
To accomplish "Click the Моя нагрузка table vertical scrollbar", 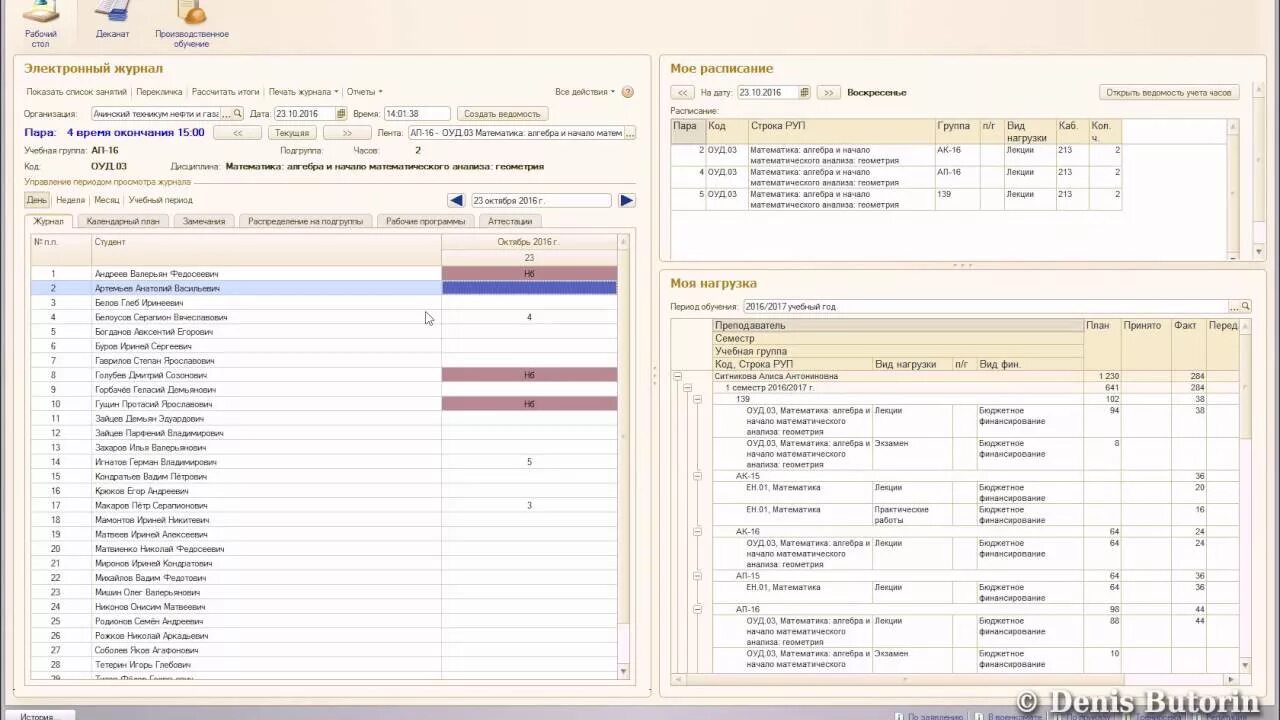I will [x=1245, y=495].
